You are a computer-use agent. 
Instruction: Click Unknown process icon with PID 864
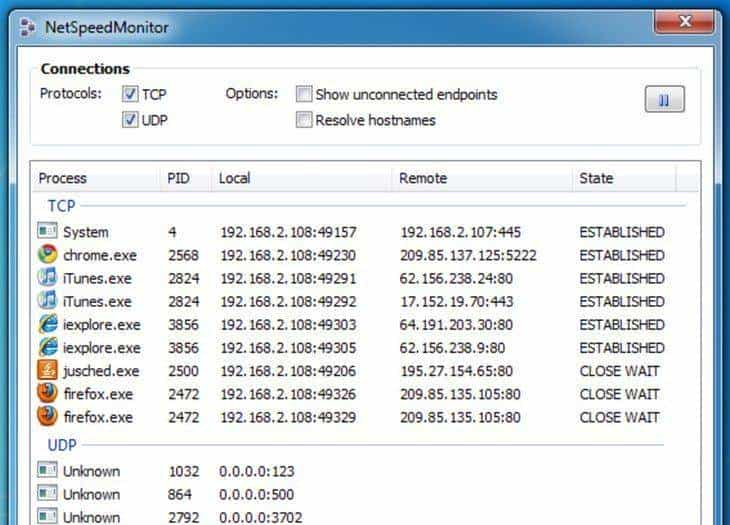coord(47,493)
